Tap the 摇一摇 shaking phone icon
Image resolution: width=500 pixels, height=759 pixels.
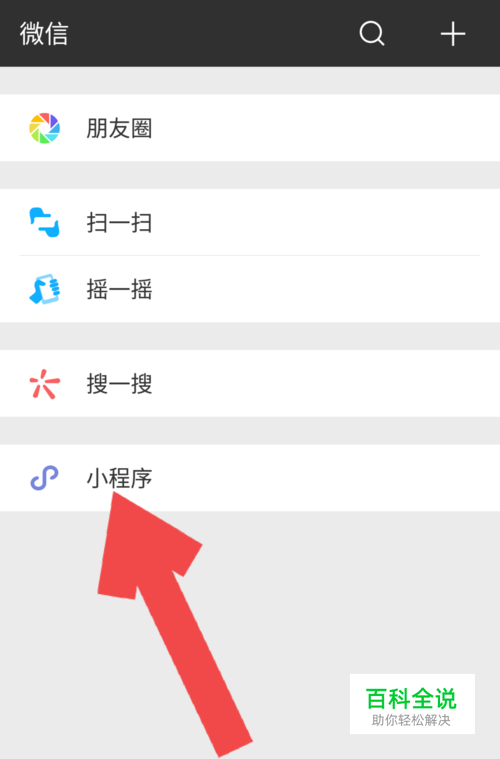pyautogui.click(x=45, y=289)
